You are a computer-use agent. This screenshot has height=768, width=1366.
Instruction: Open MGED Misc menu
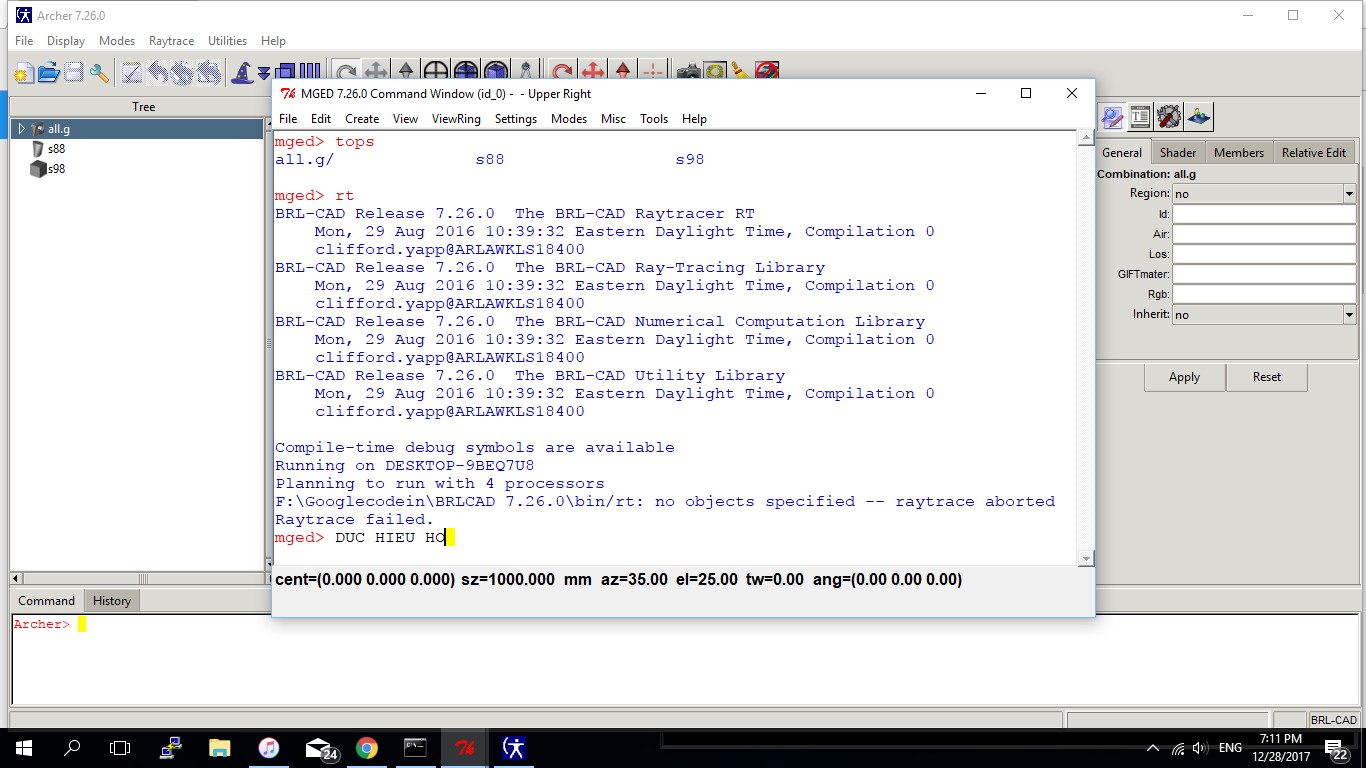(x=613, y=119)
